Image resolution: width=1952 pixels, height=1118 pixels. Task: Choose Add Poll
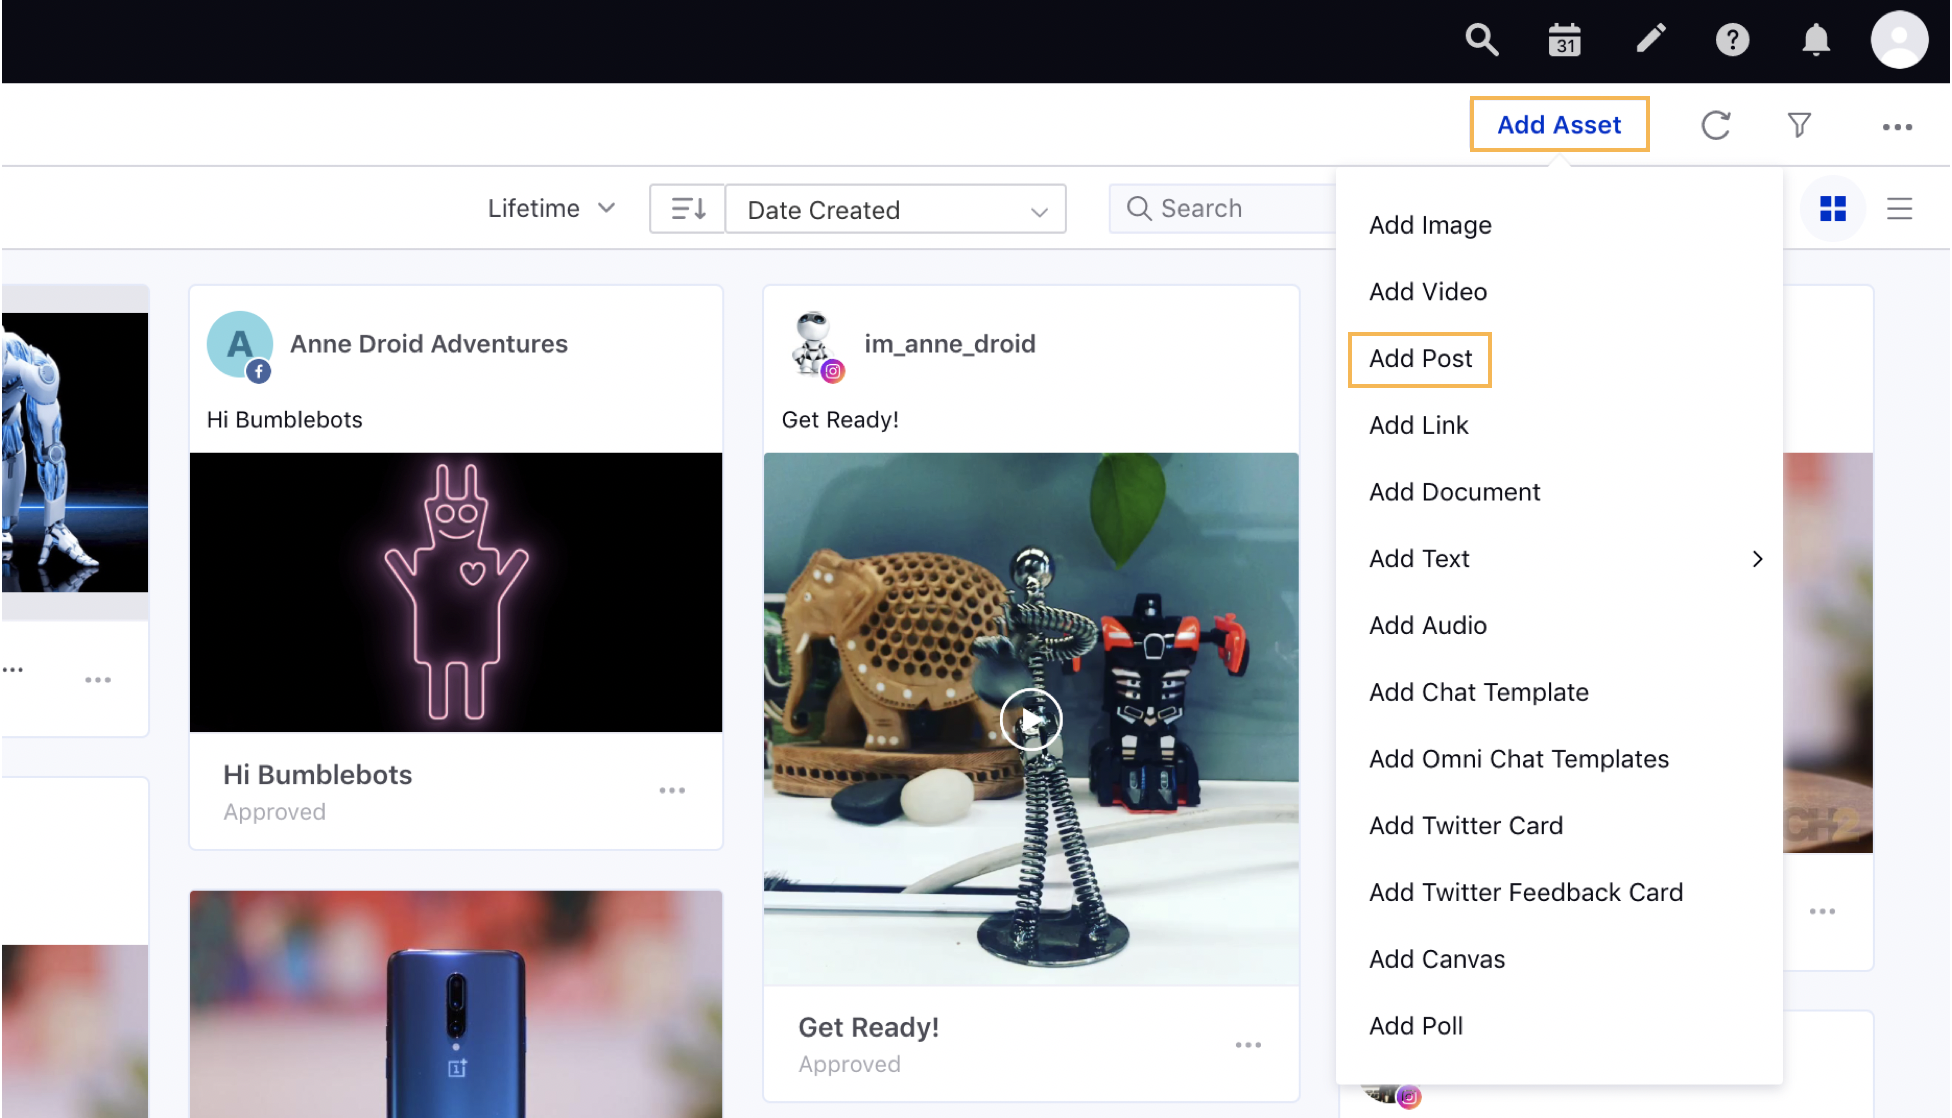coord(1559,1026)
